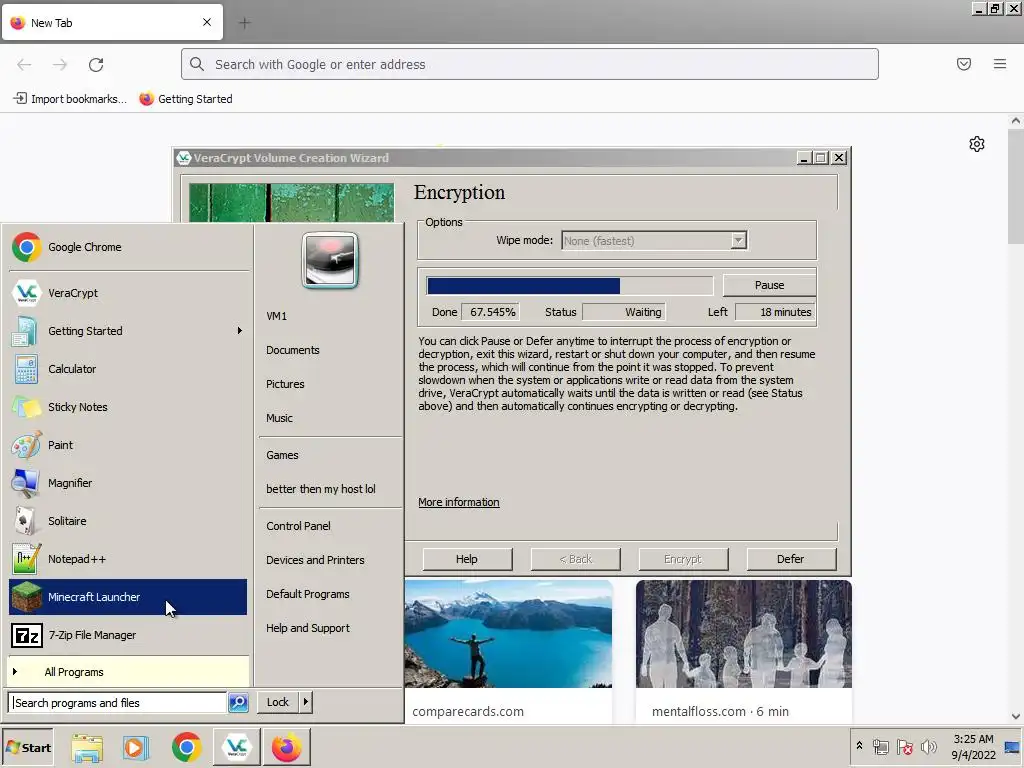Click the Left field showing 18 minutes
Image resolution: width=1024 pixels, height=768 pixels.
tap(775, 312)
